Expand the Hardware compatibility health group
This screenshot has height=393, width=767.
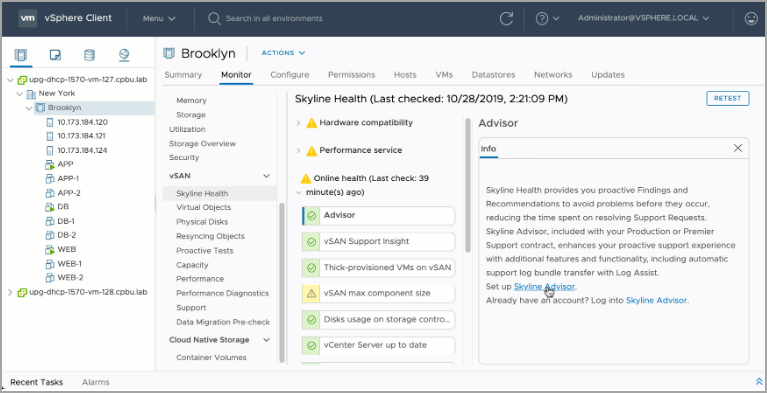click(298, 123)
